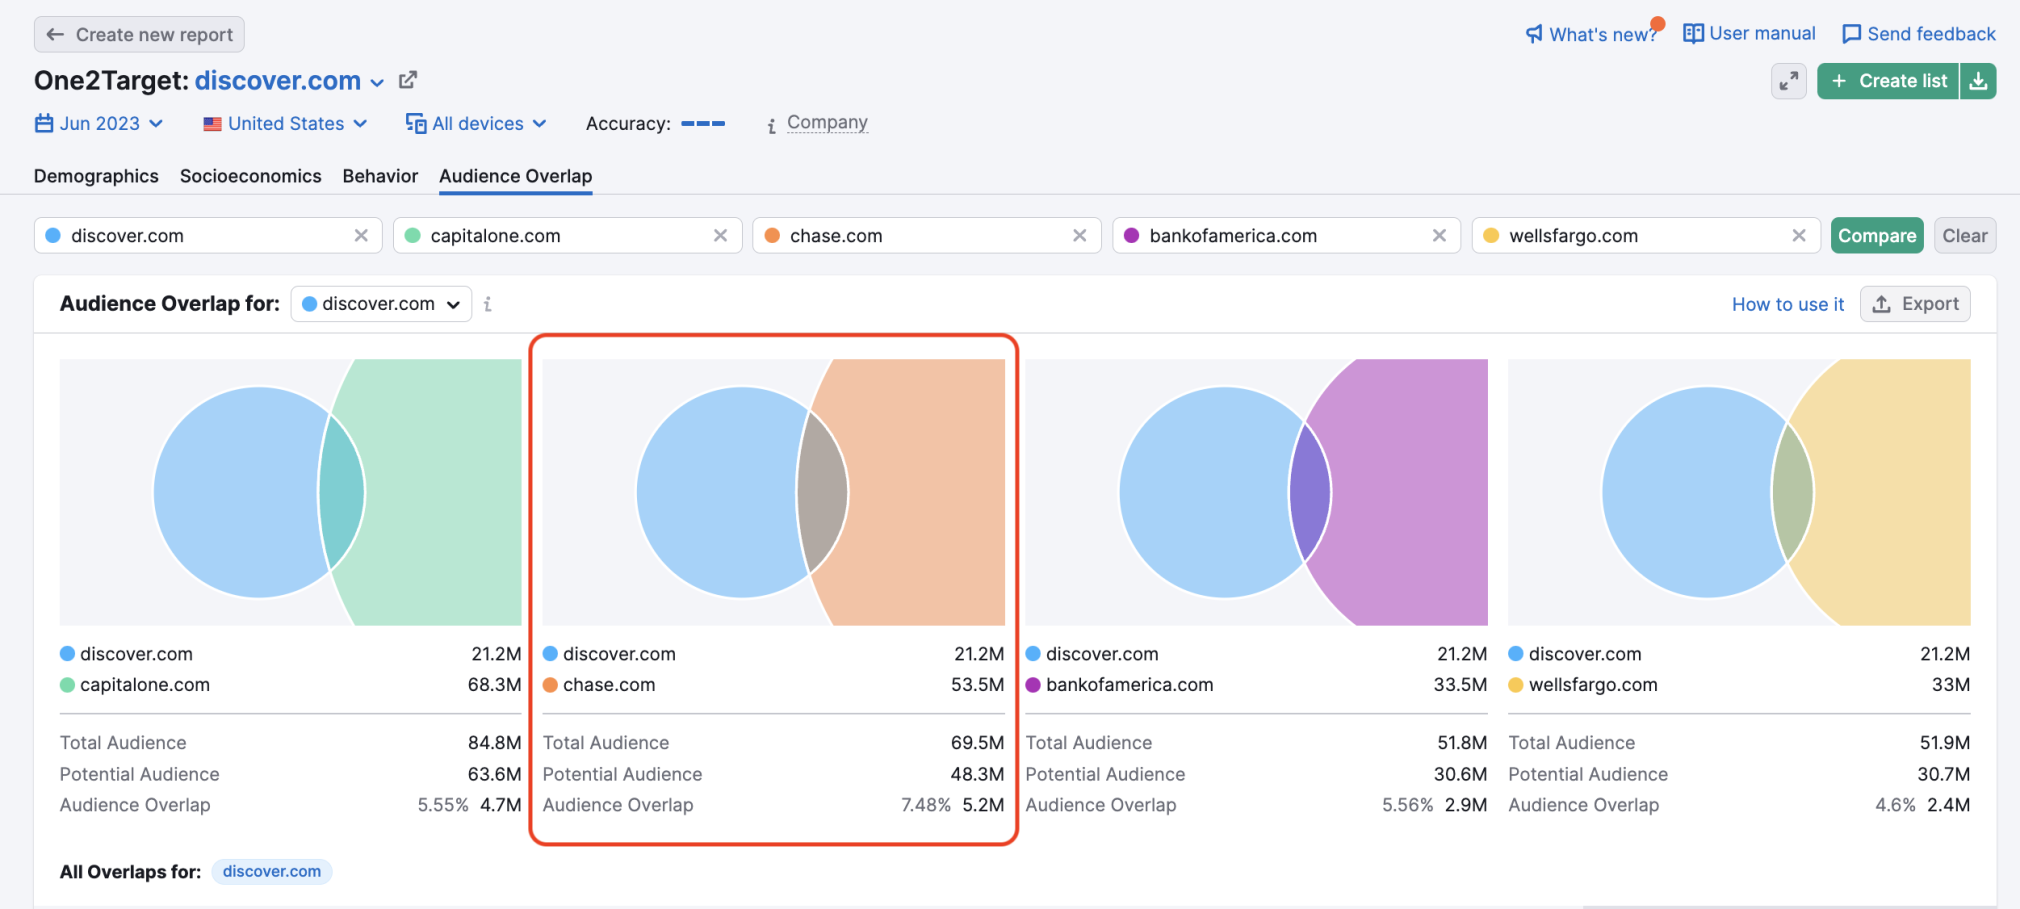Screen dimensions: 2020x909
Task: Switch to the Demographics tab
Action: 96,176
